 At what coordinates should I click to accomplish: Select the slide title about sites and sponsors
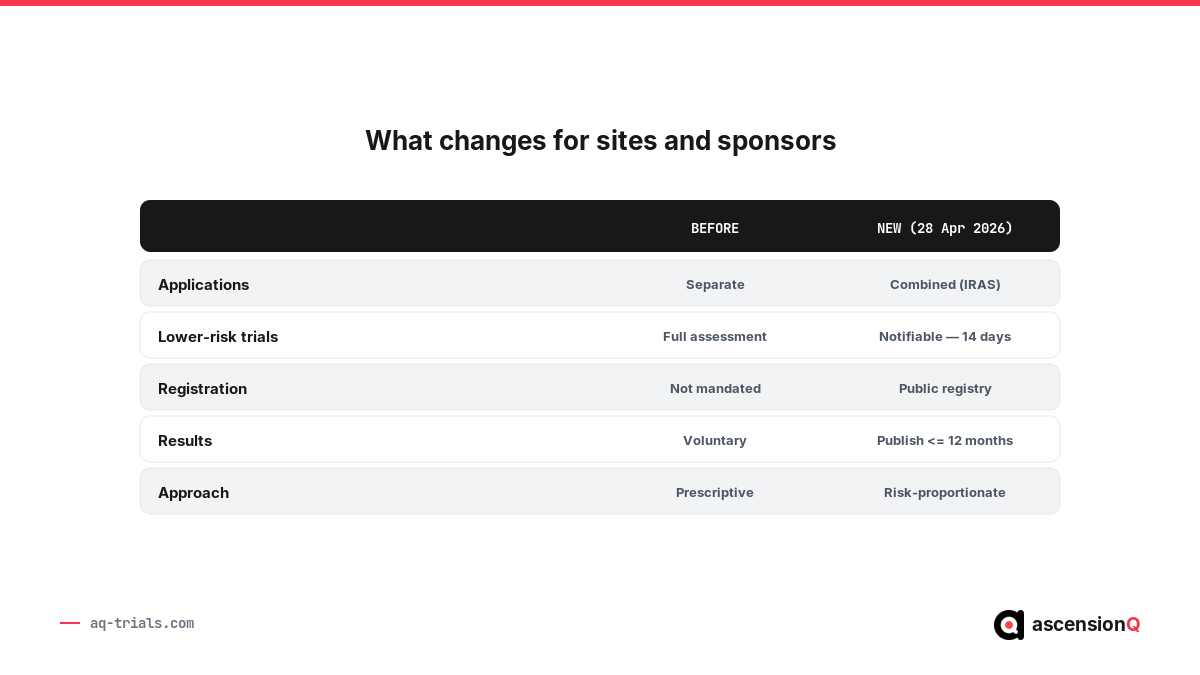point(600,141)
